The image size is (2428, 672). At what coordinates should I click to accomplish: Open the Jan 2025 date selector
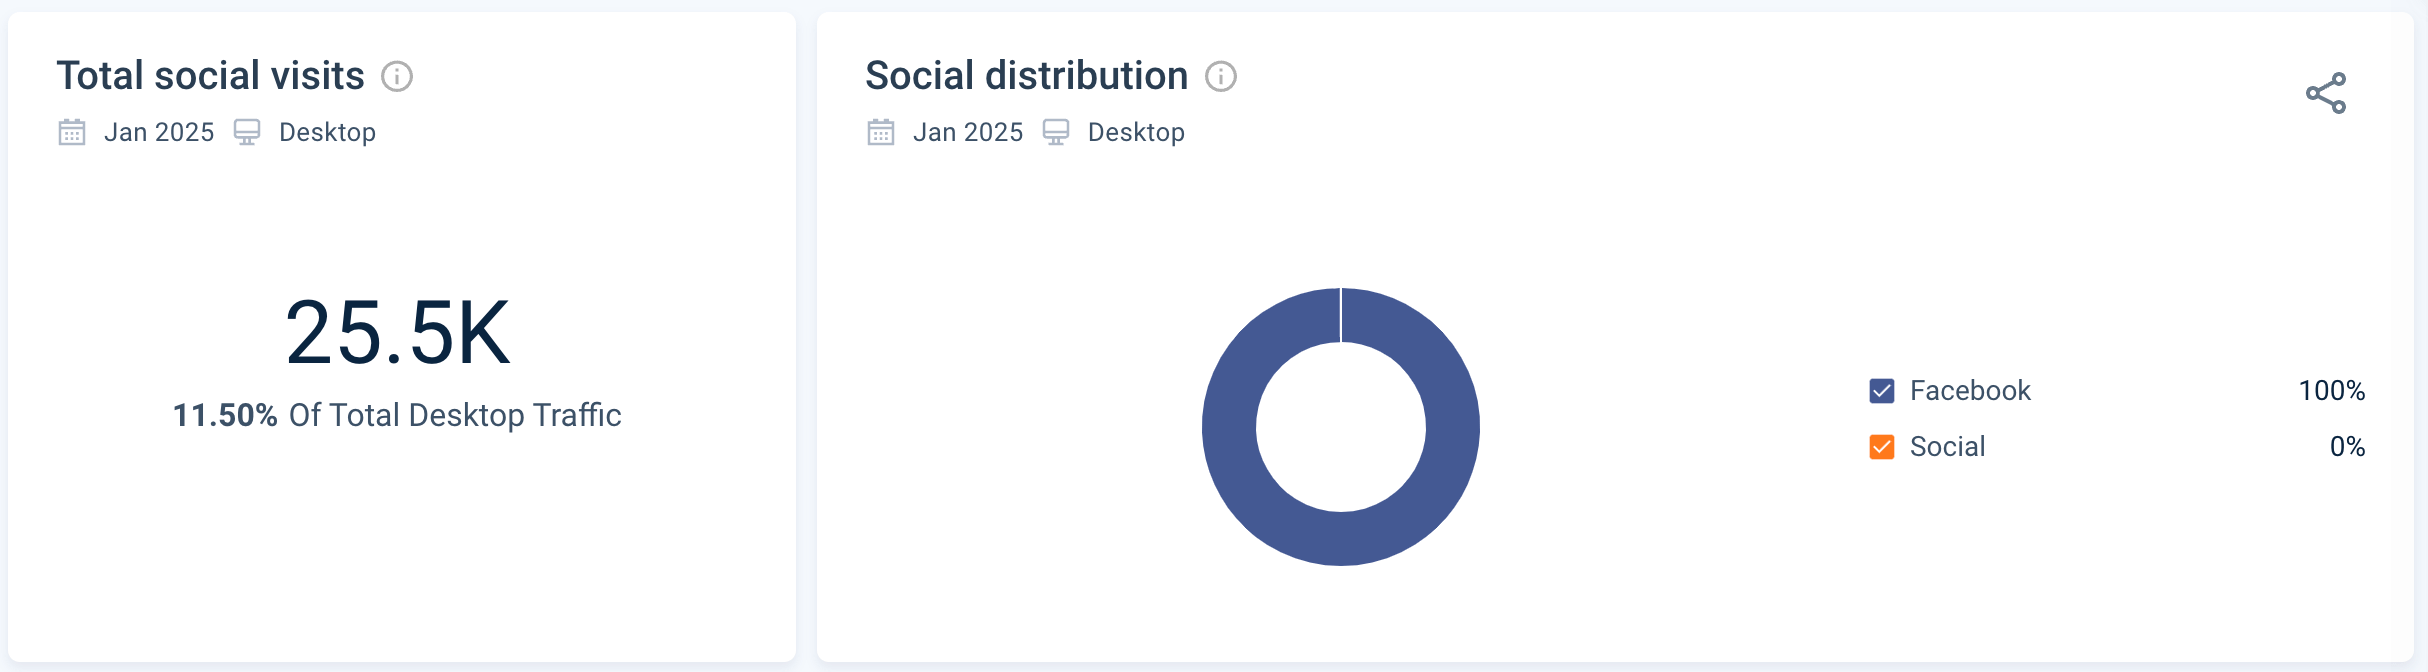[159, 131]
